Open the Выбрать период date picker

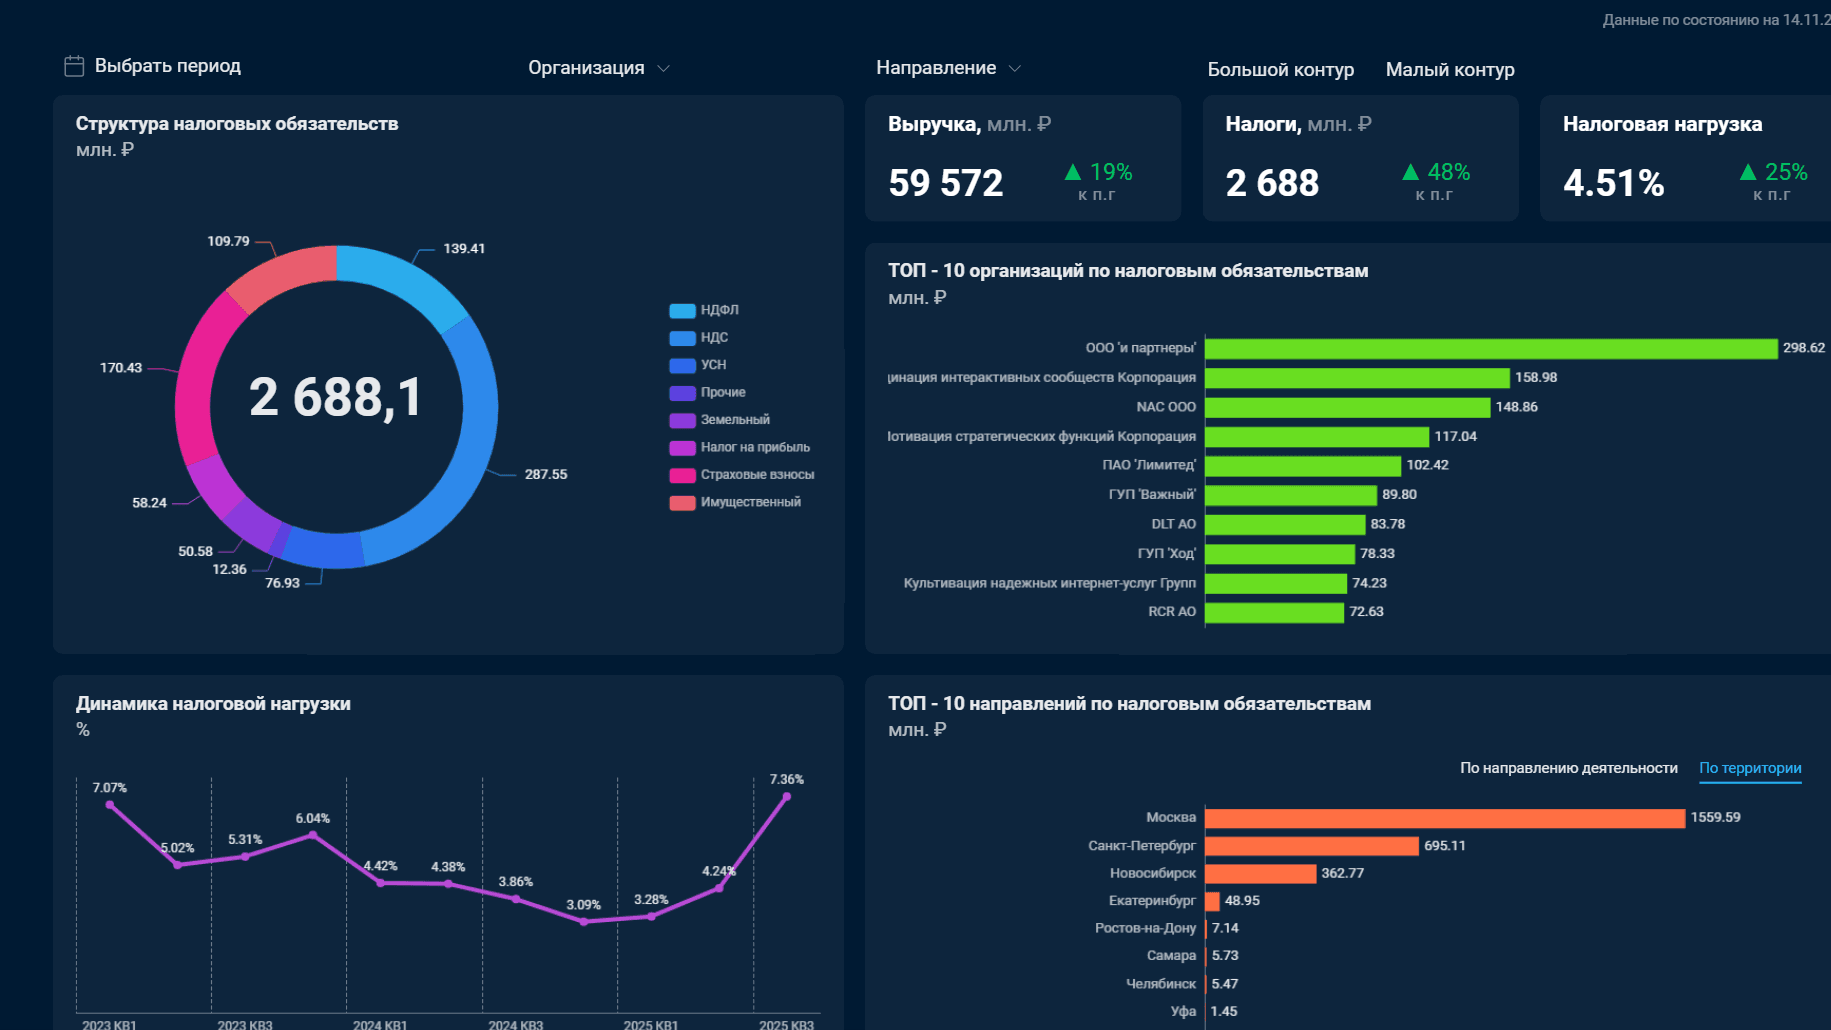153,66
